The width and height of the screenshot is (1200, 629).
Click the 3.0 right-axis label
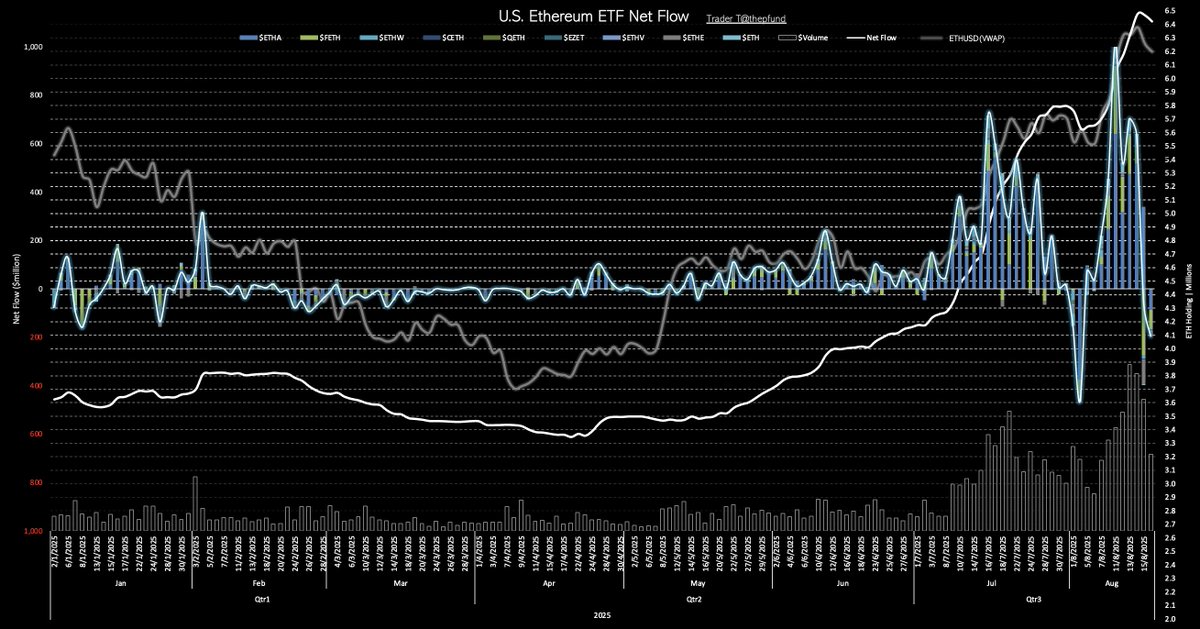pyautogui.click(x=1171, y=483)
